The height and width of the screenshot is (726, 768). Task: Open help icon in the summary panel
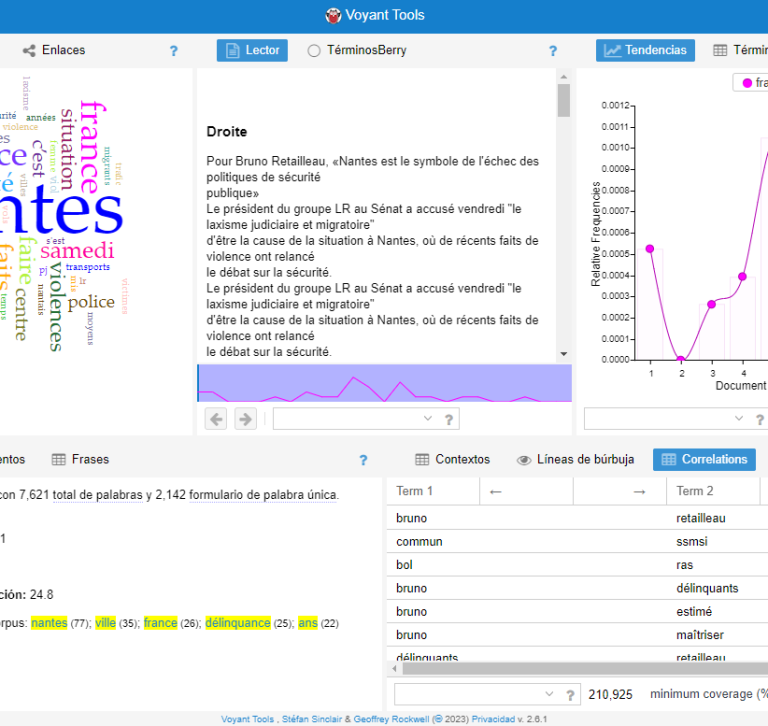click(x=363, y=460)
